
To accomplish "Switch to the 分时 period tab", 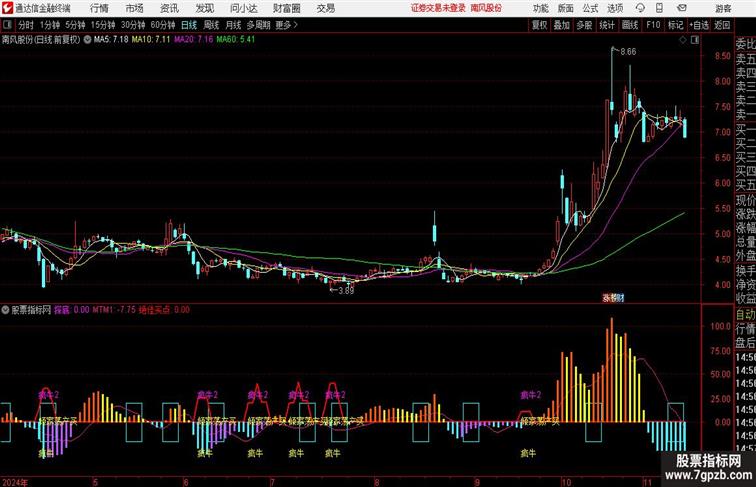I will tap(26, 25).
